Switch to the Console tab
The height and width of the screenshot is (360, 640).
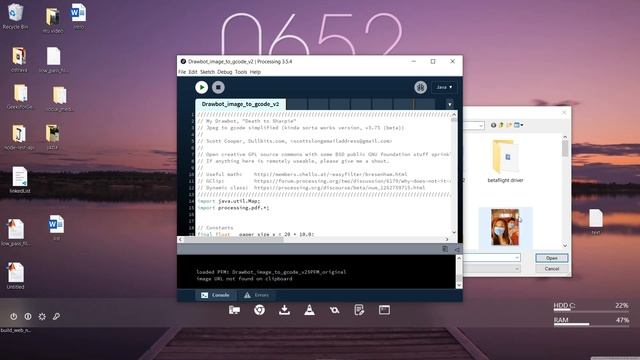[x=215, y=295]
